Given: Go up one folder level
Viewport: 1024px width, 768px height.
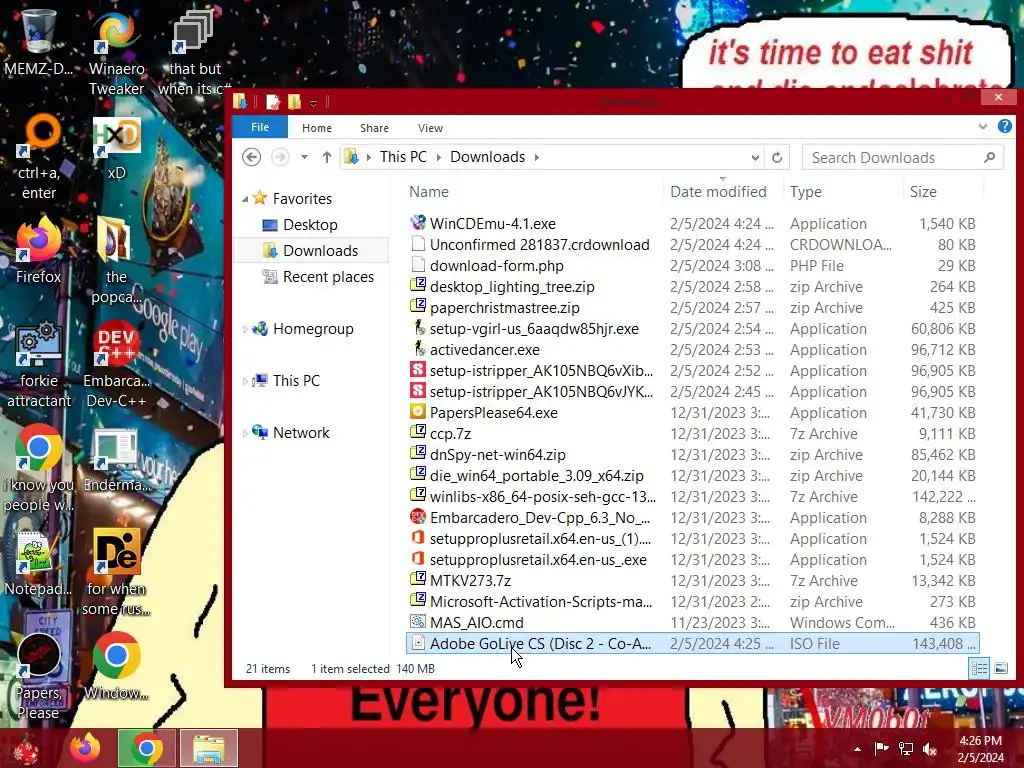Looking at the screenshot, I should coord(327,157).
